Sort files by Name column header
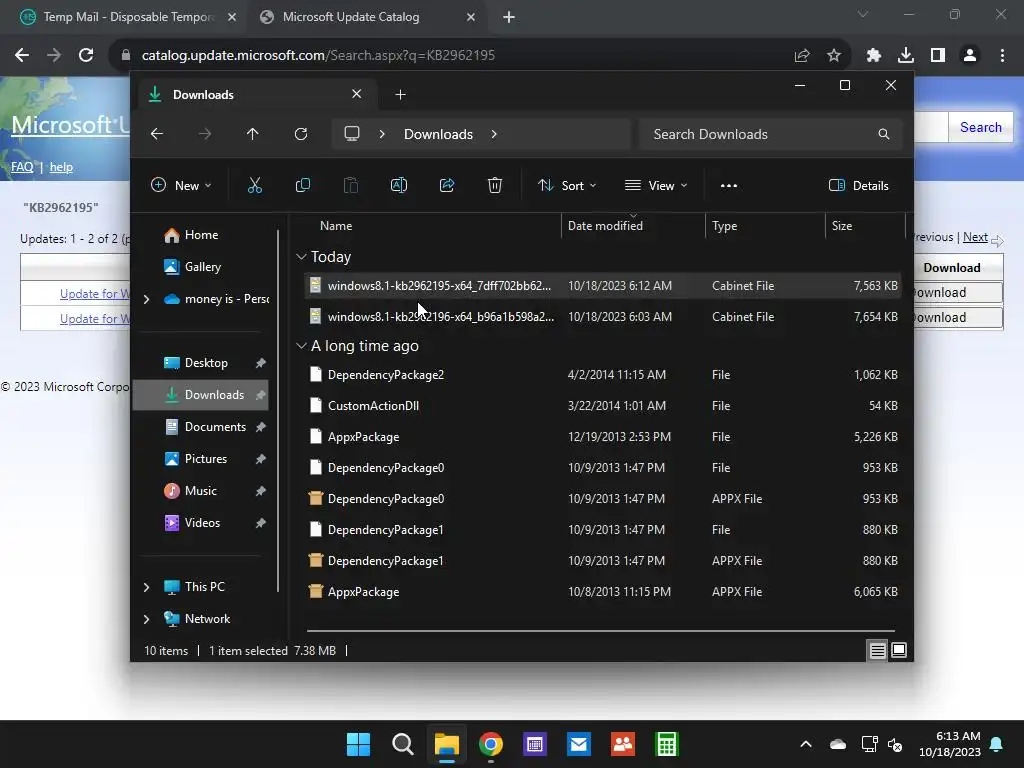The image size is (1024, 768). [432, 225]
